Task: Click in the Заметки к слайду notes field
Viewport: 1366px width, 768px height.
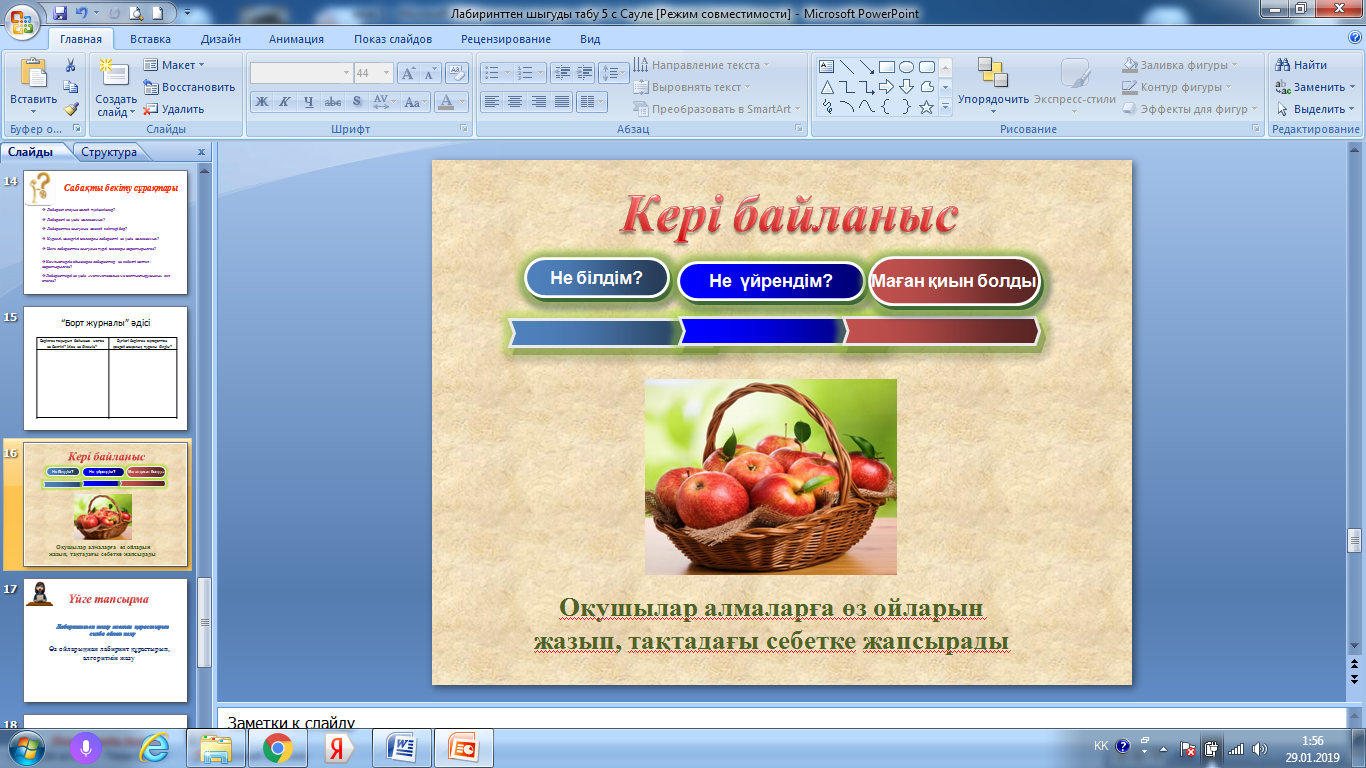Action: coord(782,719)
